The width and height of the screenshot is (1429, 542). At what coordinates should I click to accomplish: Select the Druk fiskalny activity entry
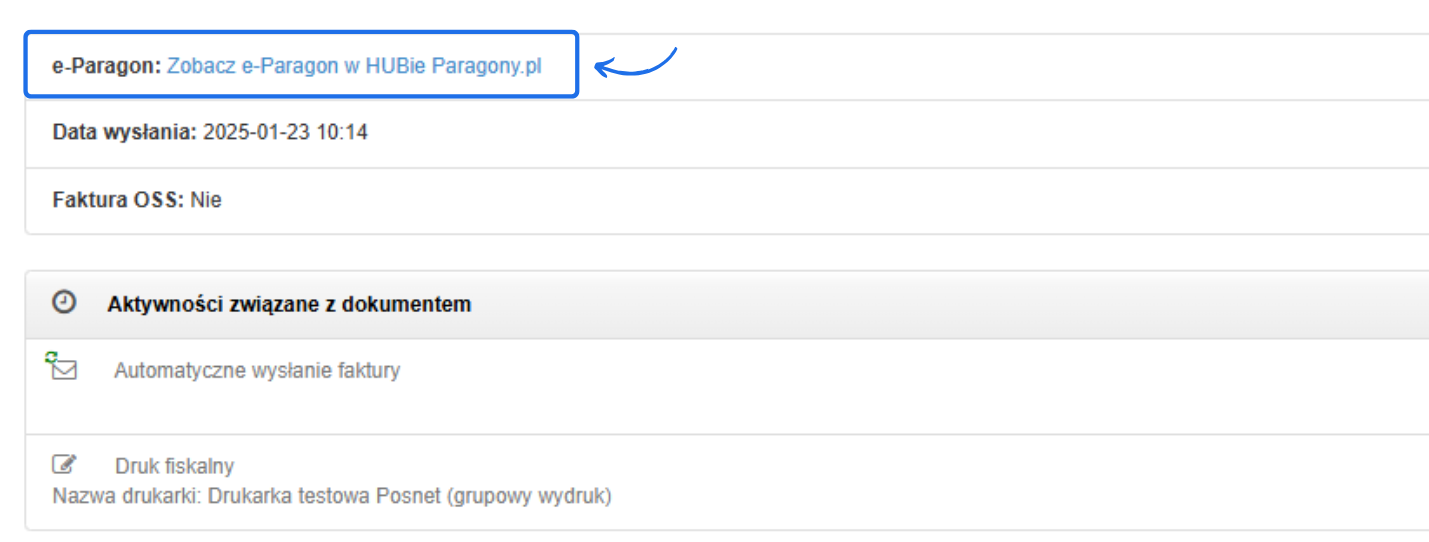[x=174, y=466]
